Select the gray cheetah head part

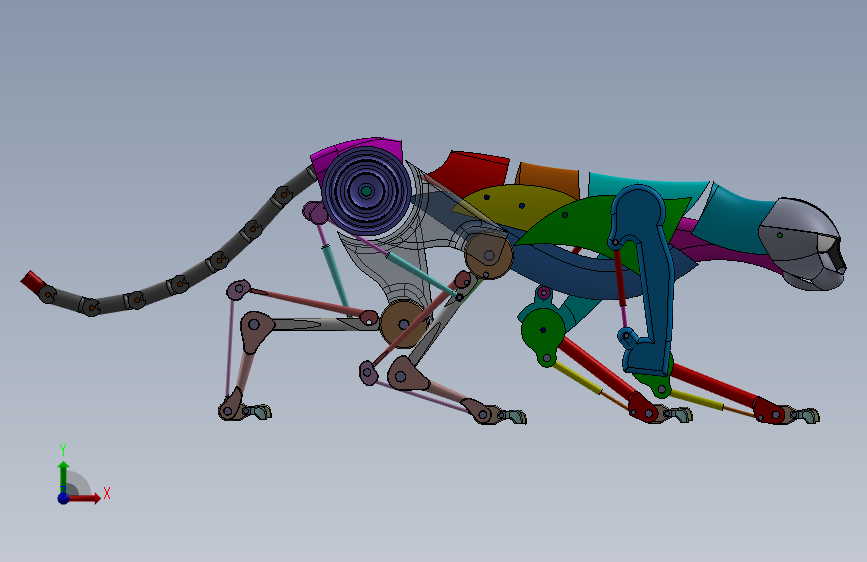802,242
